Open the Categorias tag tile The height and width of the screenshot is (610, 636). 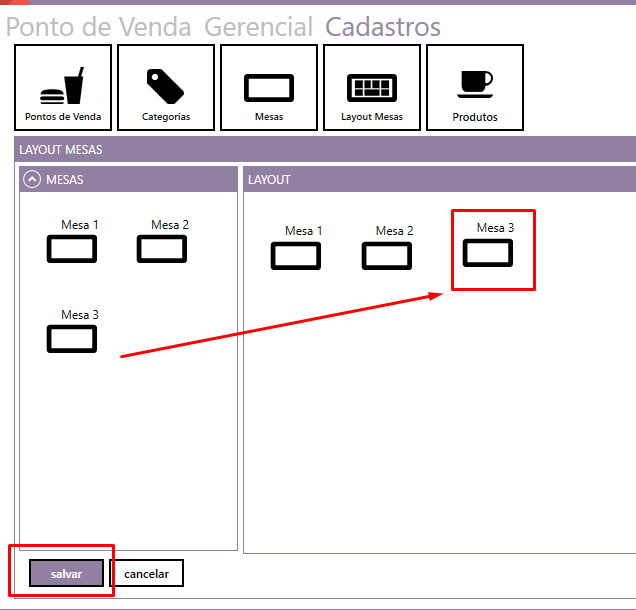tap(166, 88)
